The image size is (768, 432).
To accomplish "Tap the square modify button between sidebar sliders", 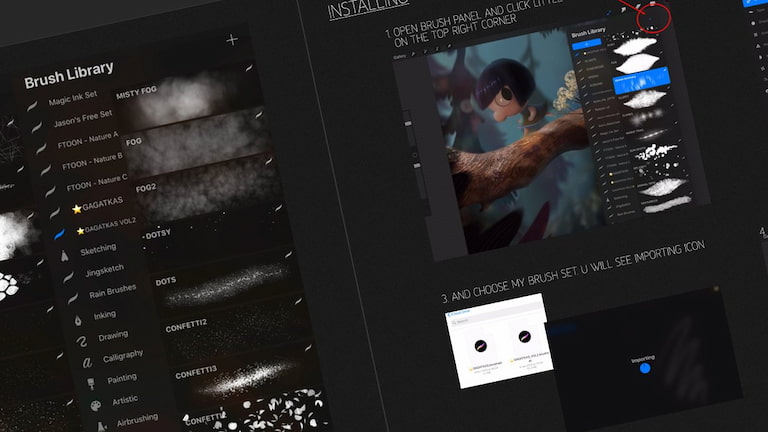I will [414, 155].
